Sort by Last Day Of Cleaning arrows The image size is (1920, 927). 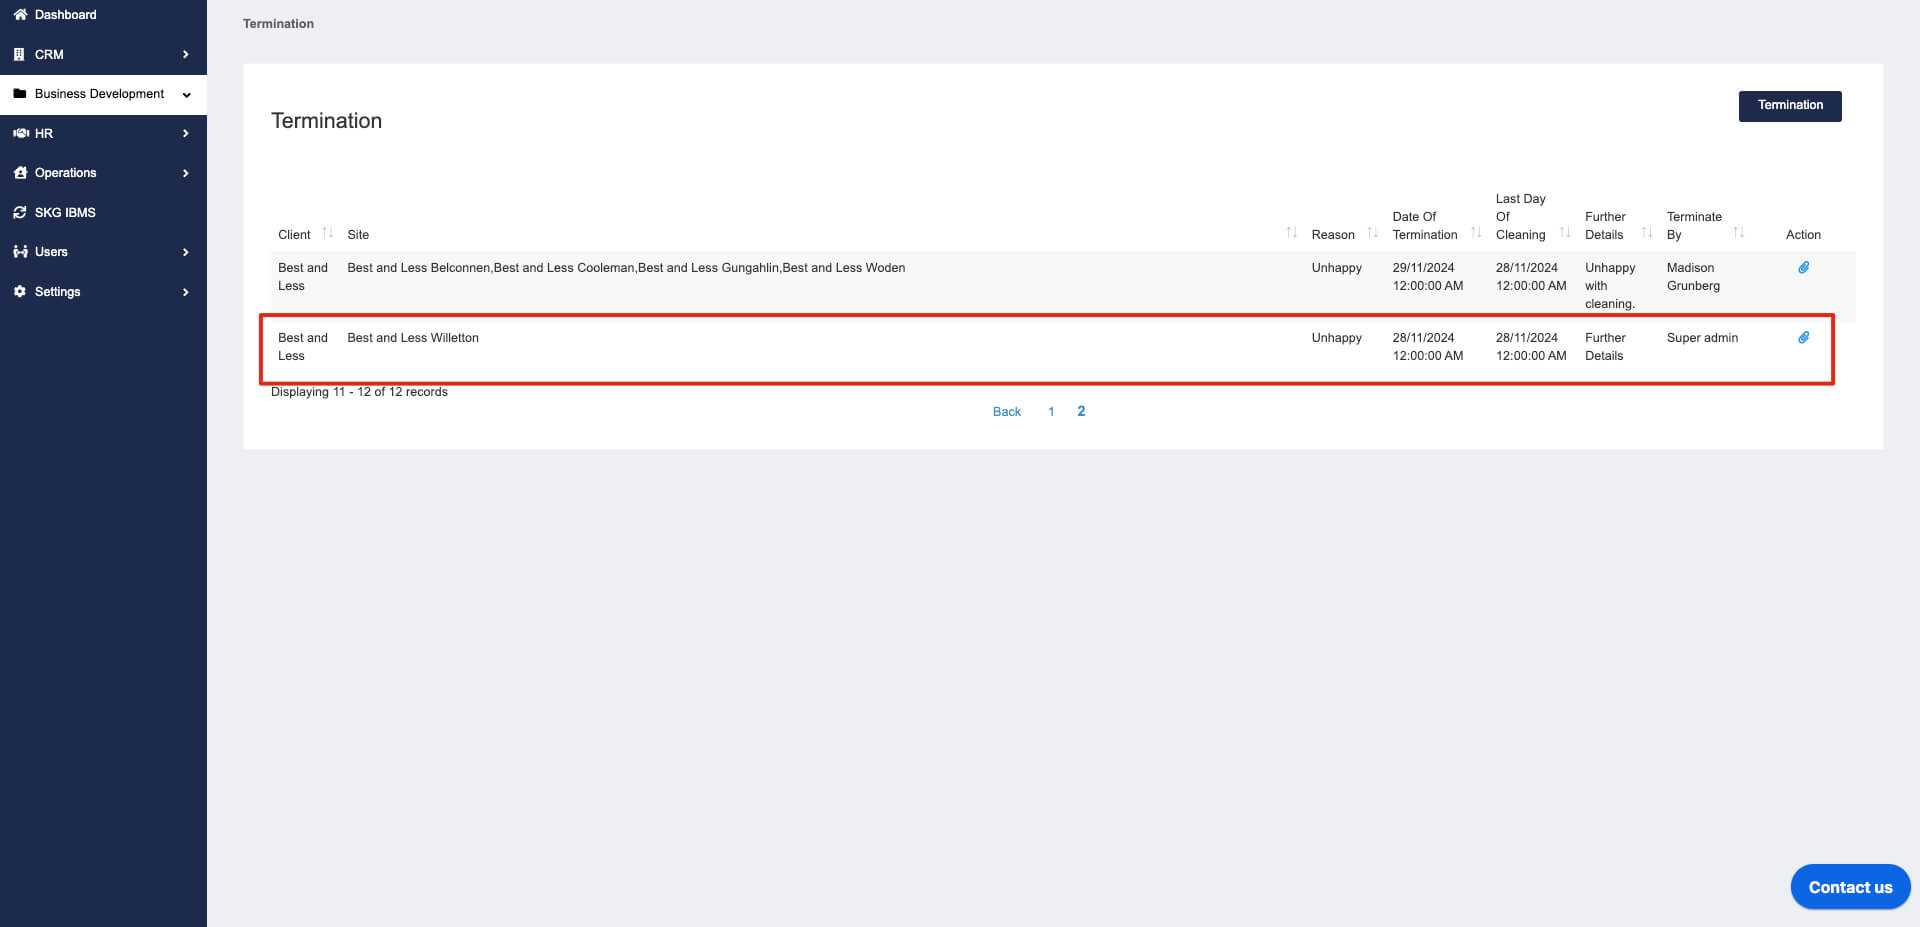click(x=1565, y=232)
